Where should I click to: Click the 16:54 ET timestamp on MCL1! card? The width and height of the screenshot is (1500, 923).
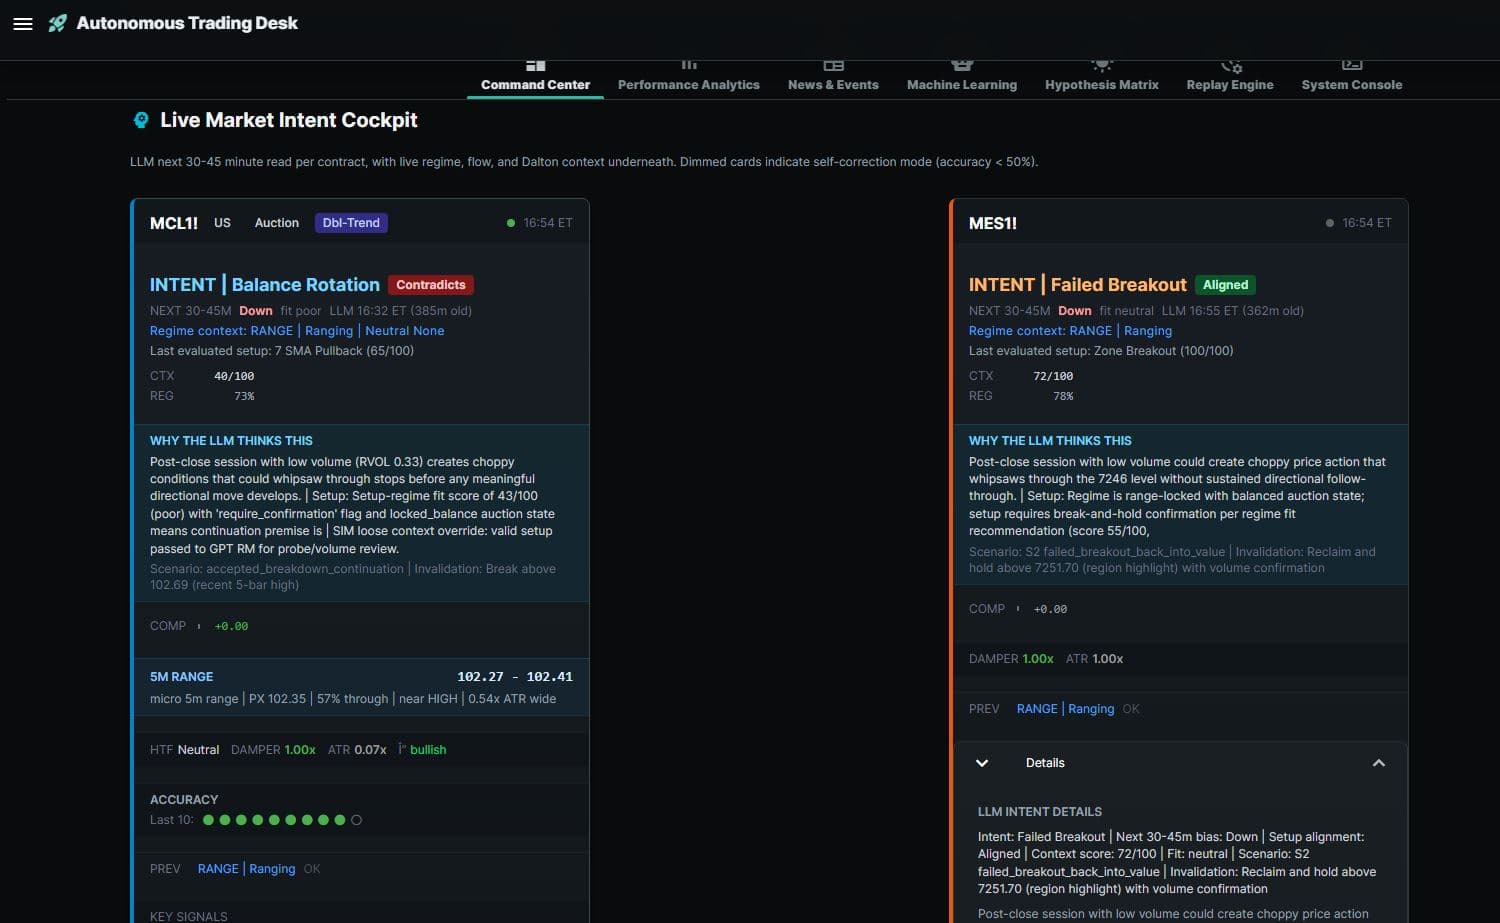tap(548, 223)
